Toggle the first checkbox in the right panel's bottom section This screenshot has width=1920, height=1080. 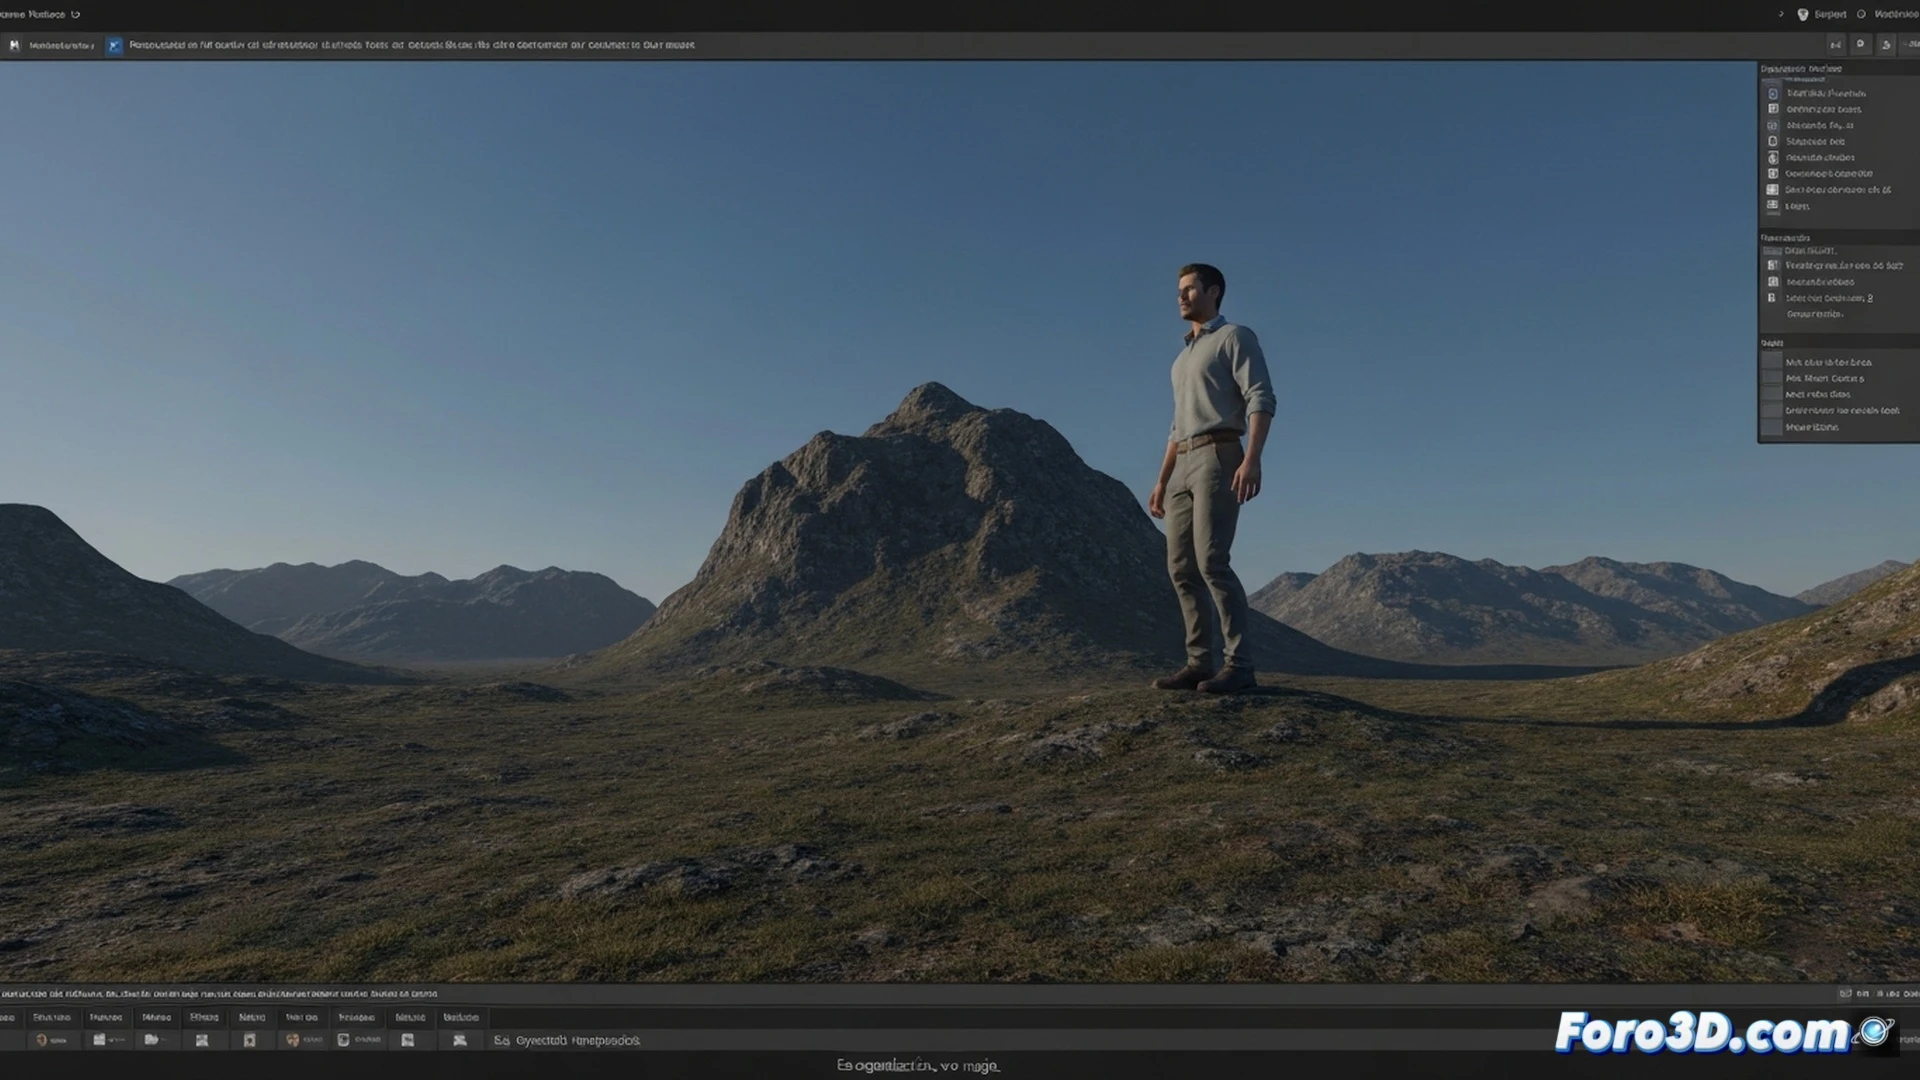(x=1772, y=362)
